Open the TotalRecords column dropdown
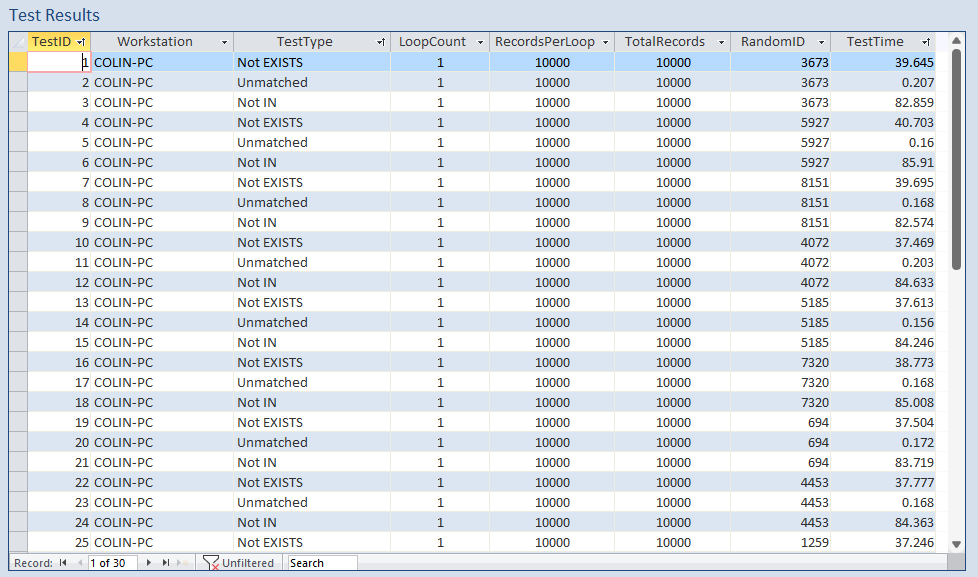Viewport: 978px width, 577px height. click(x=721, y=42)
